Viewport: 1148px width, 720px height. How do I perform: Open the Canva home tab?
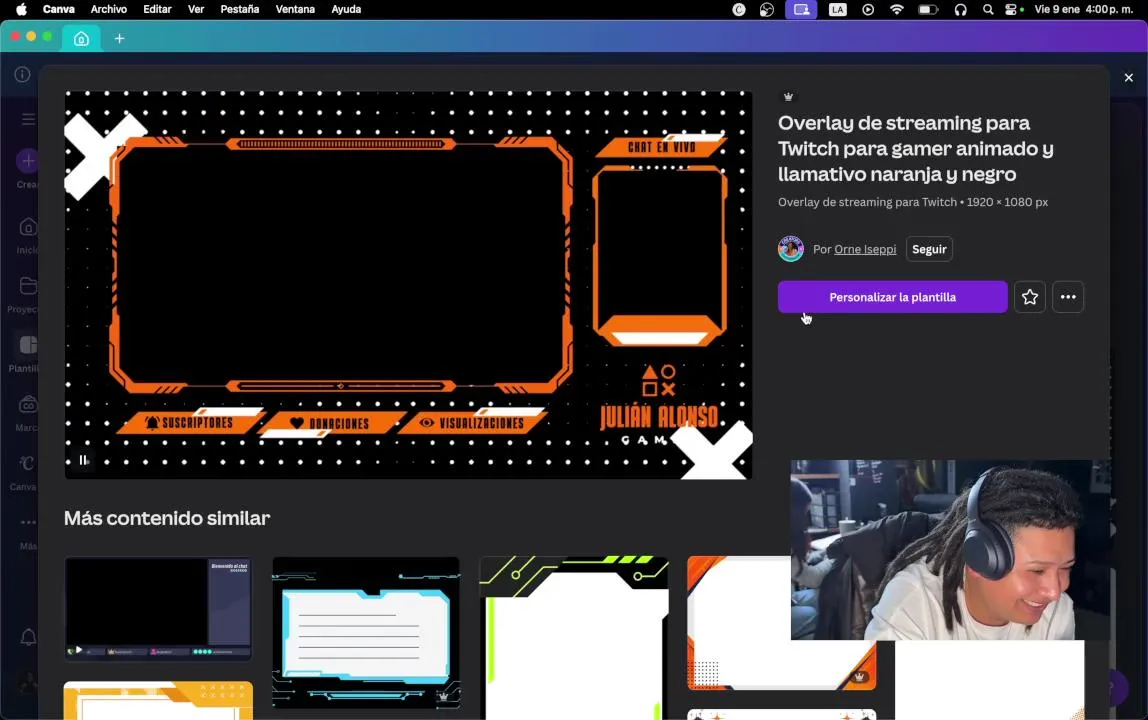[x=81, y=39]
